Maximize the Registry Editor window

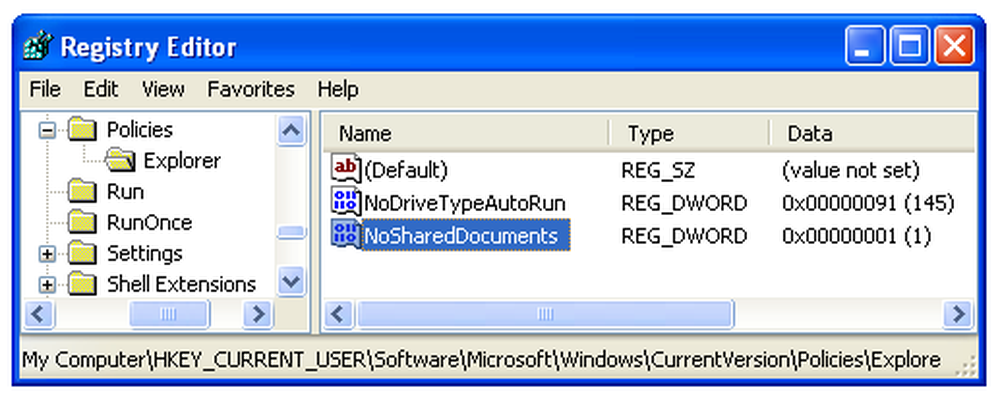click(x=909, y=47)
